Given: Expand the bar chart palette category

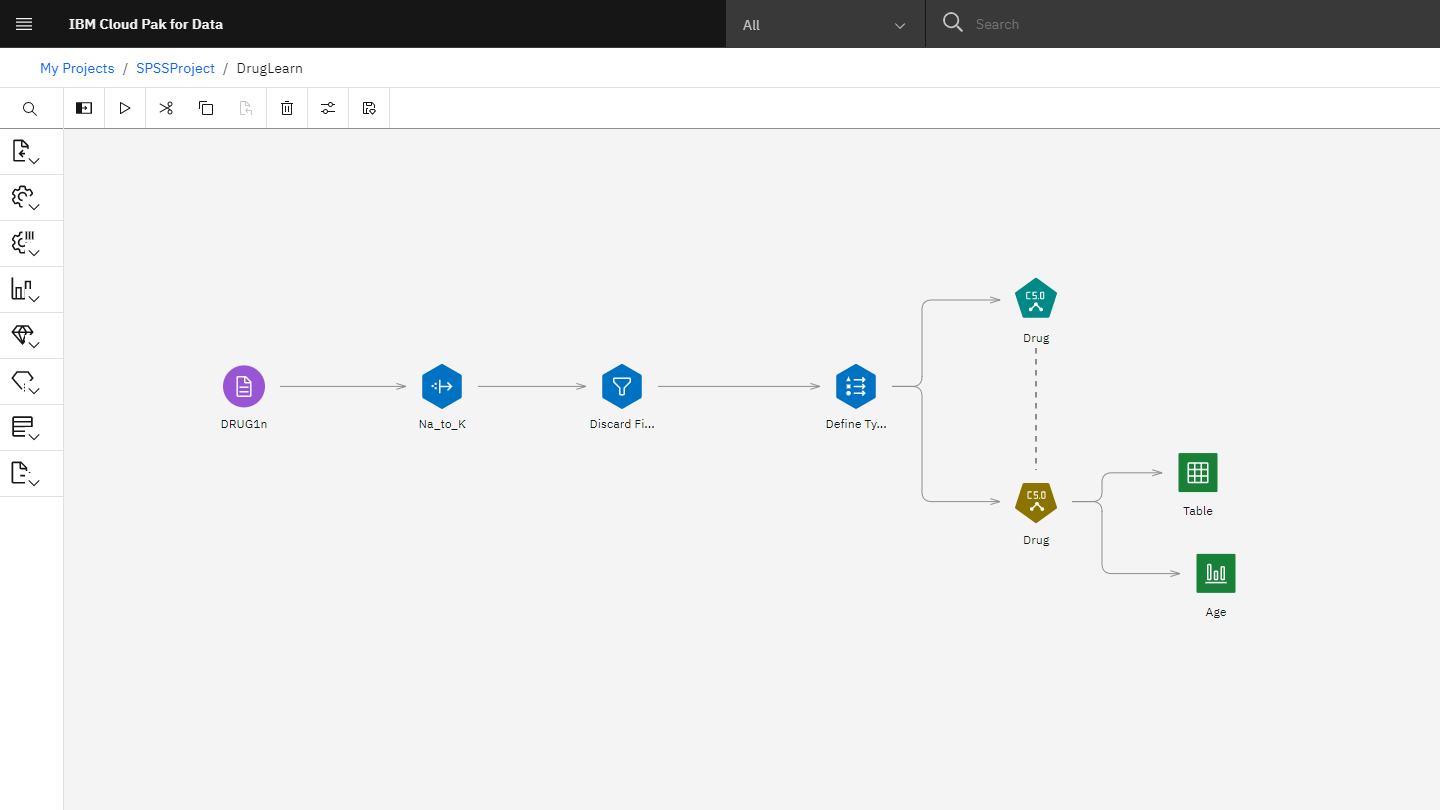Looking at the screenshot, I should coord(25,290).
